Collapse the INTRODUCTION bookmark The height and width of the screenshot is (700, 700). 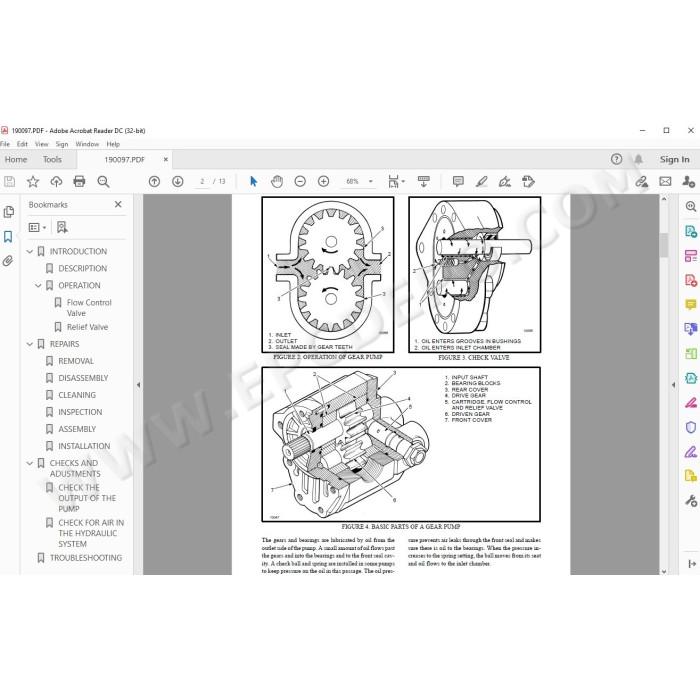pyautogui.click(x=30, y=252)
